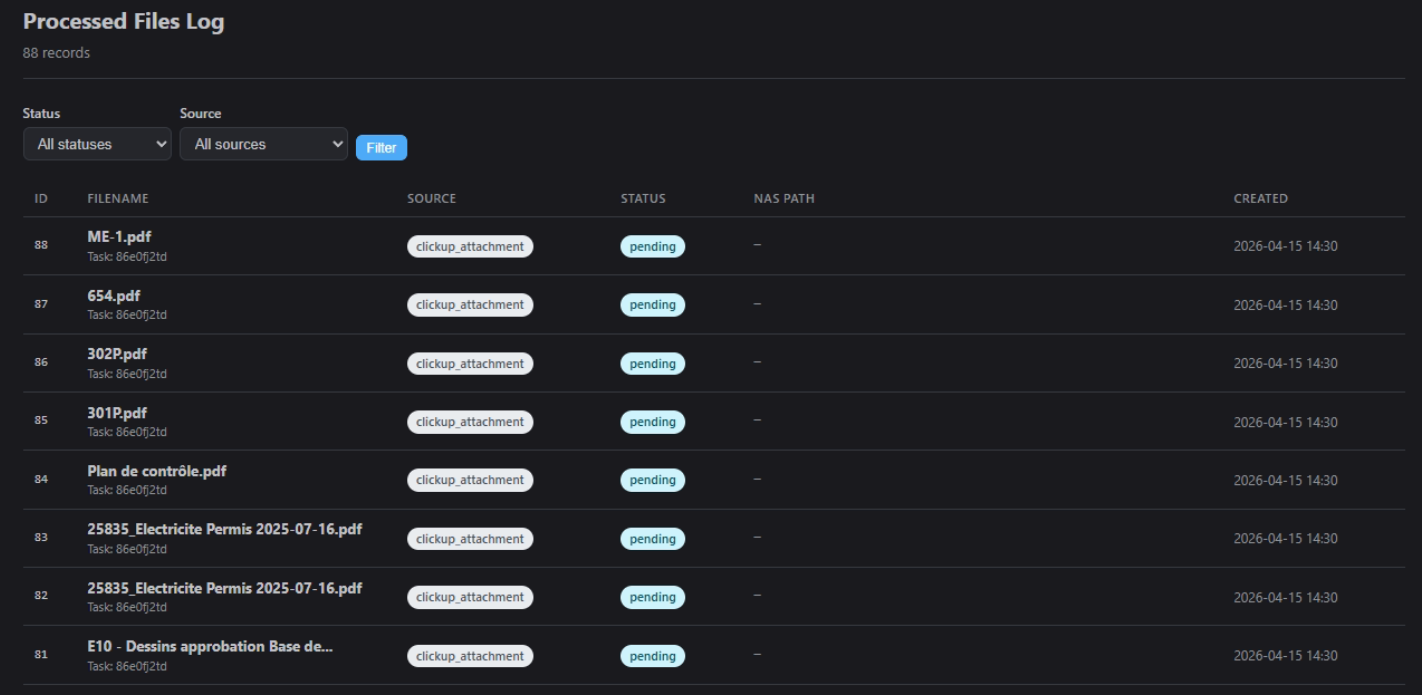The height and width of the screenshot is (695, 1422).
Task: Click the SOURCE column header
Action: click(431, 199)
